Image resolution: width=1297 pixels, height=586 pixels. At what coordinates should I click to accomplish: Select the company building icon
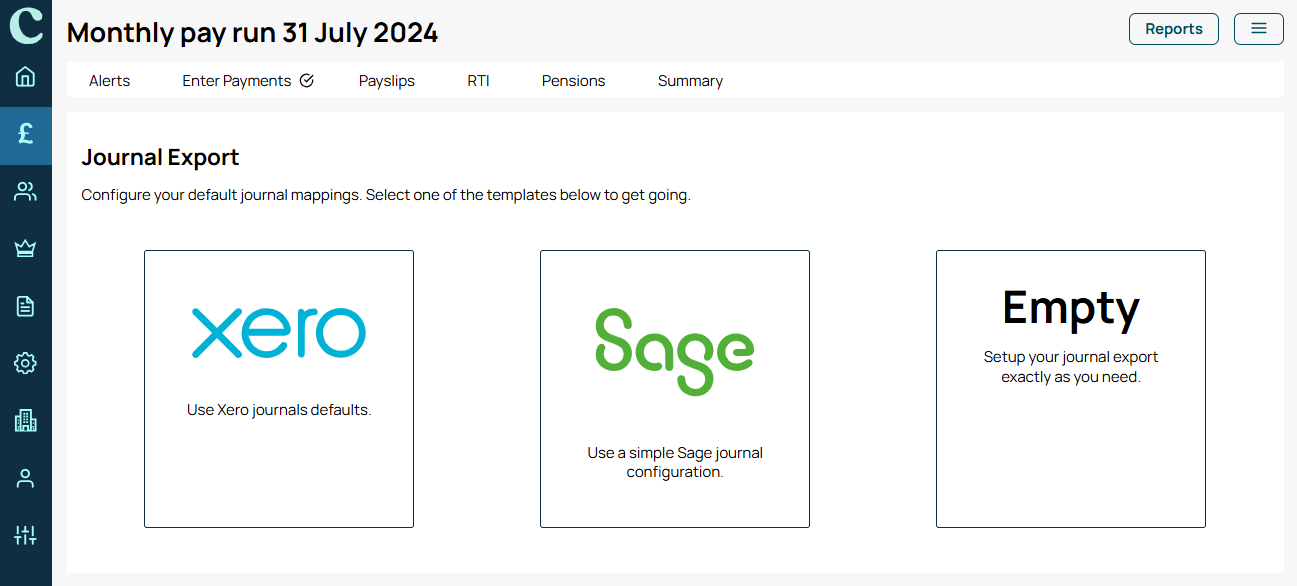tap(26, 421)
